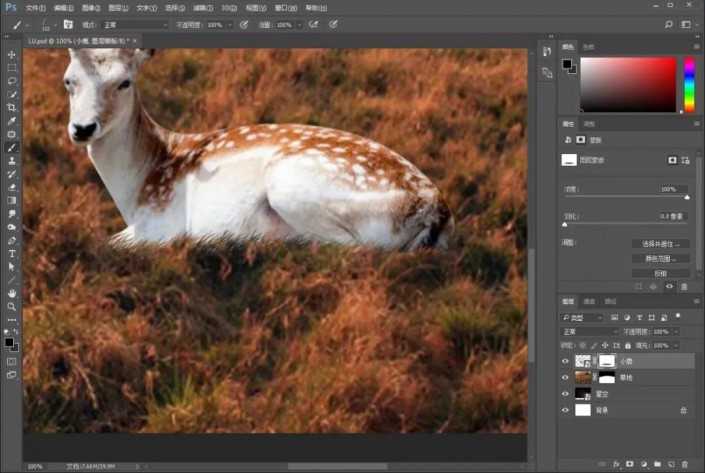Hide the 小鹿 layer
This screenshot has width=705, height=473.
click(566, 361)
